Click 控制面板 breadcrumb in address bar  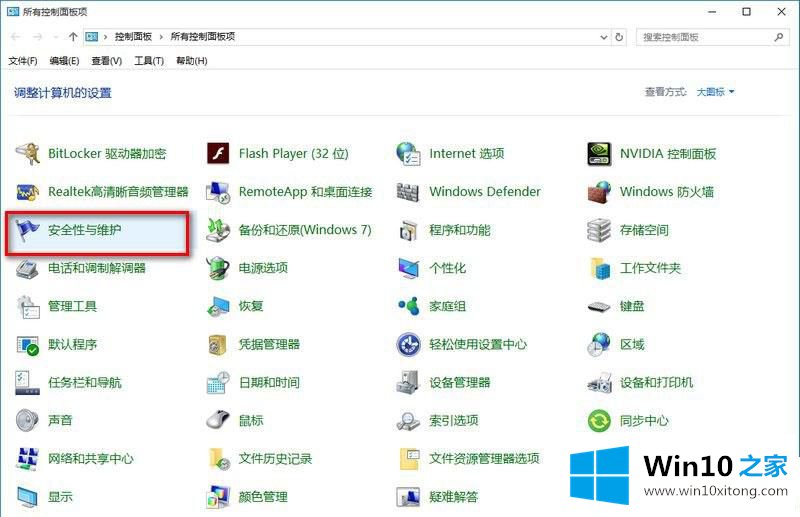point(133,37)
